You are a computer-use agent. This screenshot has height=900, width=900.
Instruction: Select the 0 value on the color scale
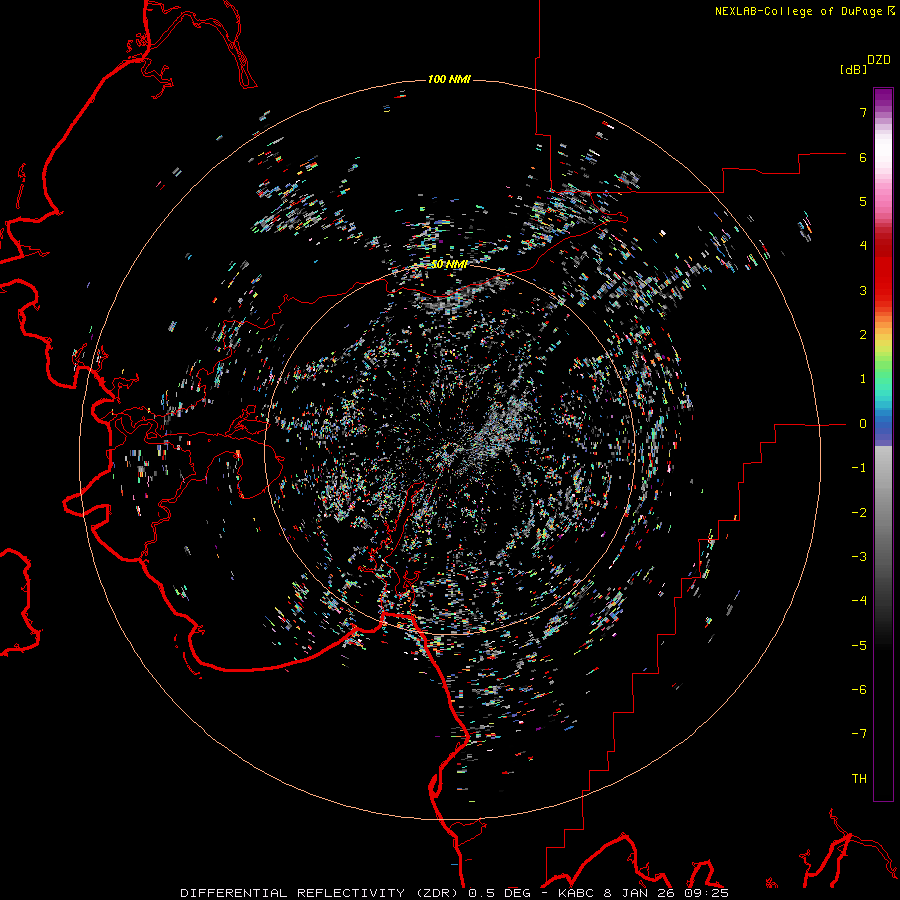tap(863, 424)
